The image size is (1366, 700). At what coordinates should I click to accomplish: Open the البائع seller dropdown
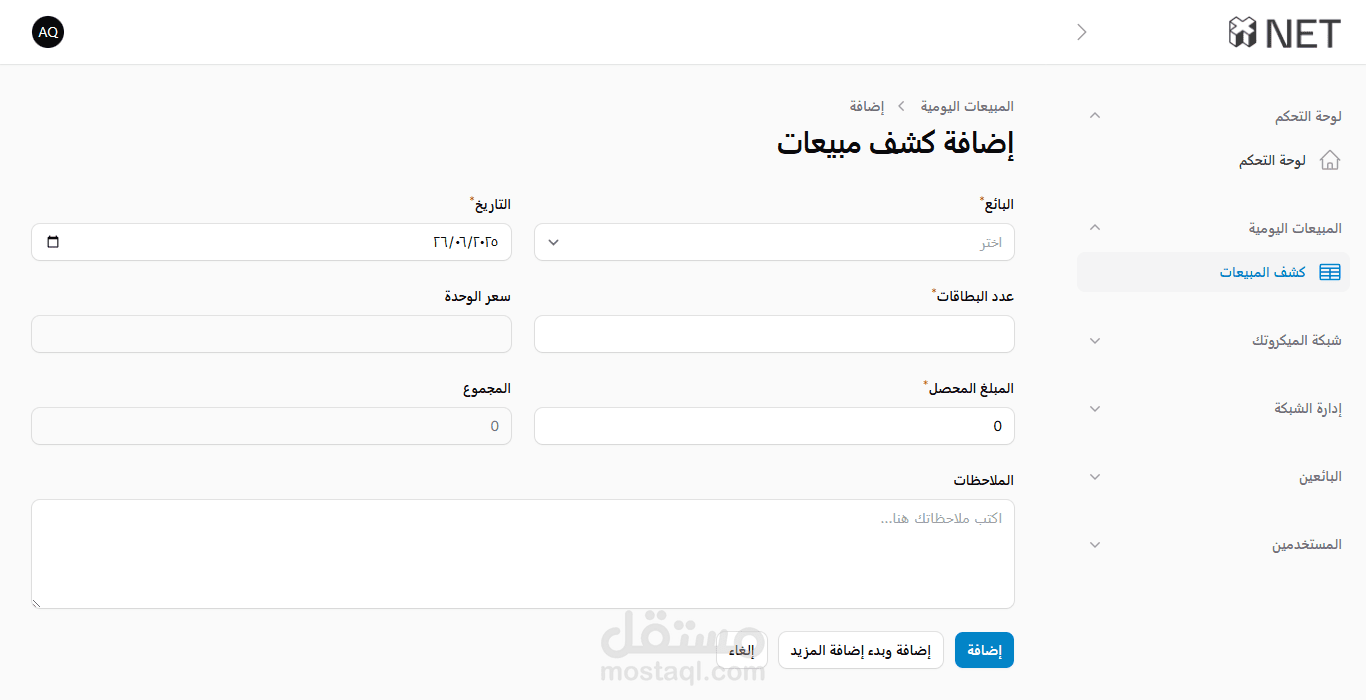[x=774, y=242]
